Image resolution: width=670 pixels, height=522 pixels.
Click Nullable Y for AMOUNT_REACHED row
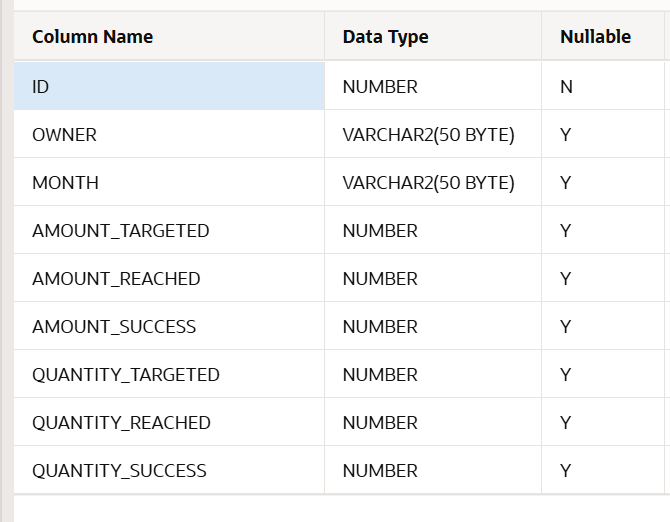point(566,279)
